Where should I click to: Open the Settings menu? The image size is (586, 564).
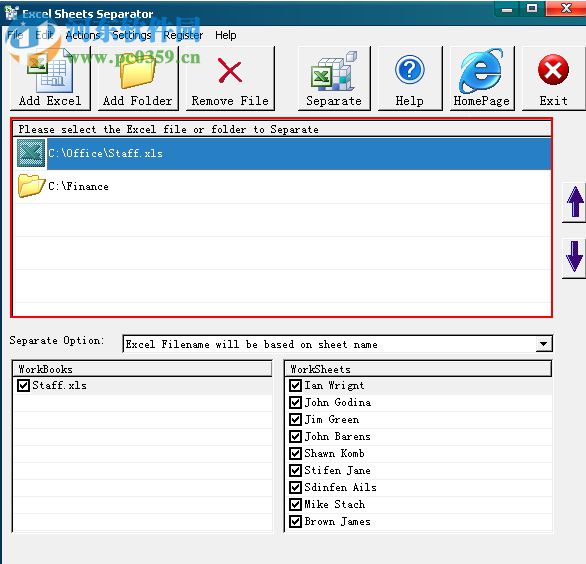coord(132,35)
